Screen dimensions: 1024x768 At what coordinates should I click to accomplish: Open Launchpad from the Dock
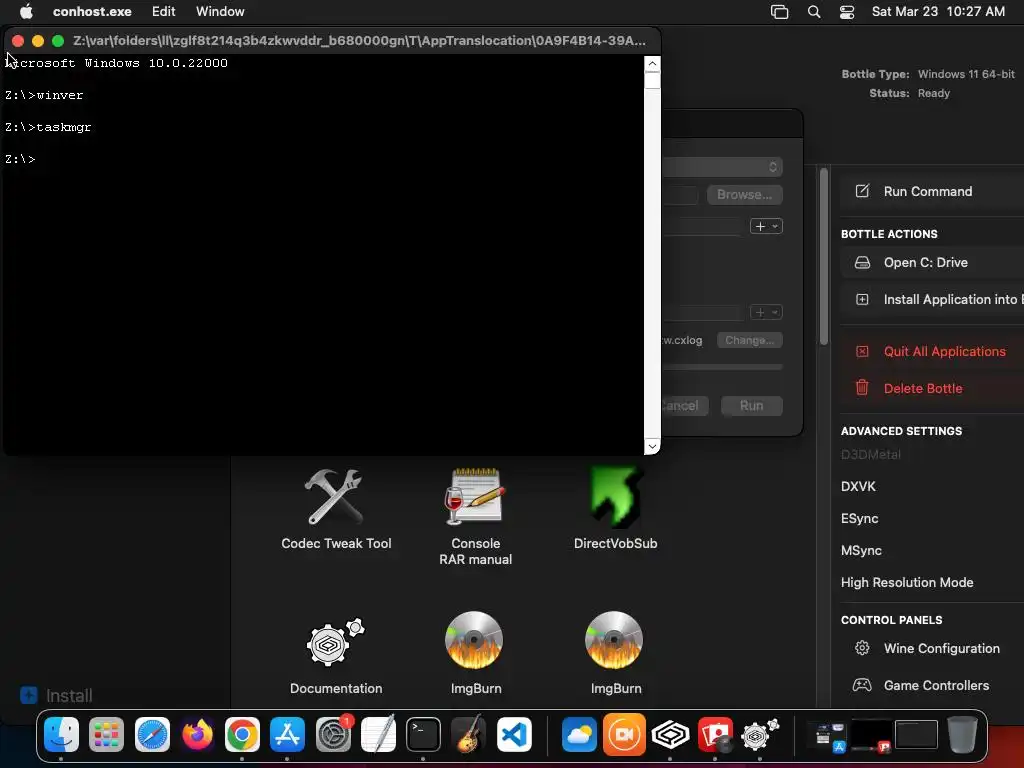click(x=106, y=734)
